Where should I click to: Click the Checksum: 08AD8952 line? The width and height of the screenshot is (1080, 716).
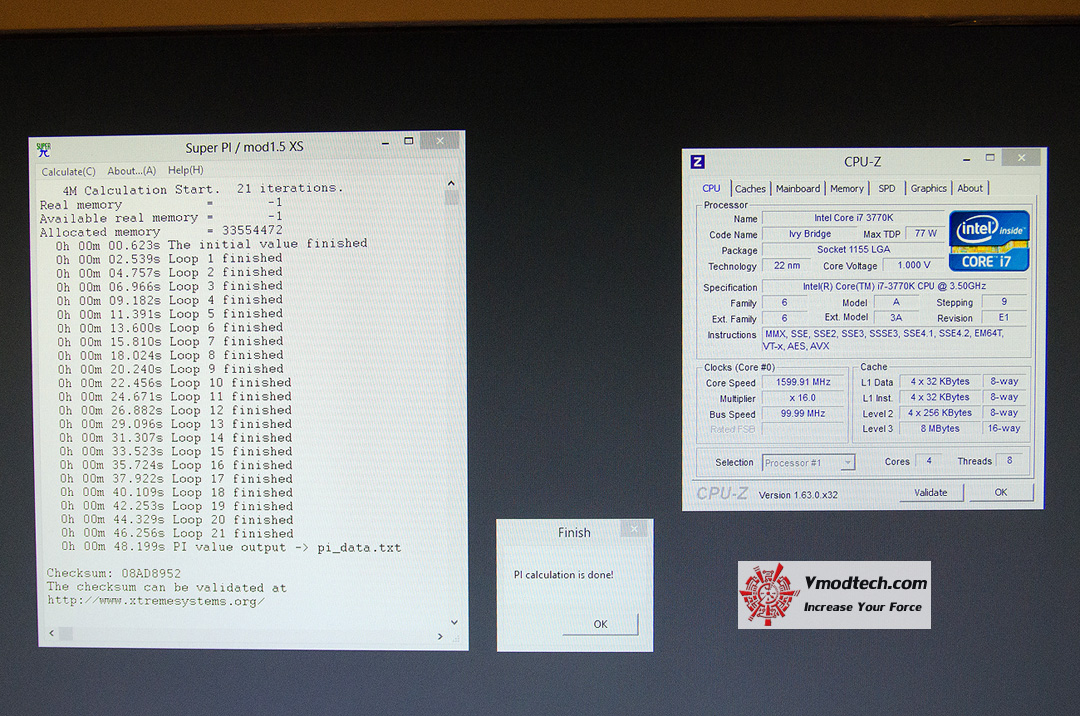(114, 573)
